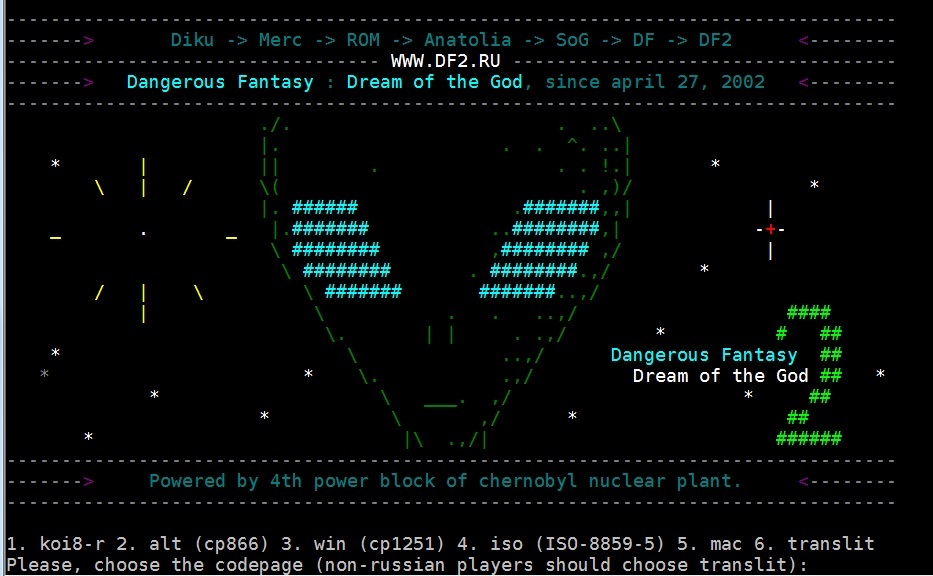
Task: Click "SoG" in the lineage header
Action: [572, 40]
